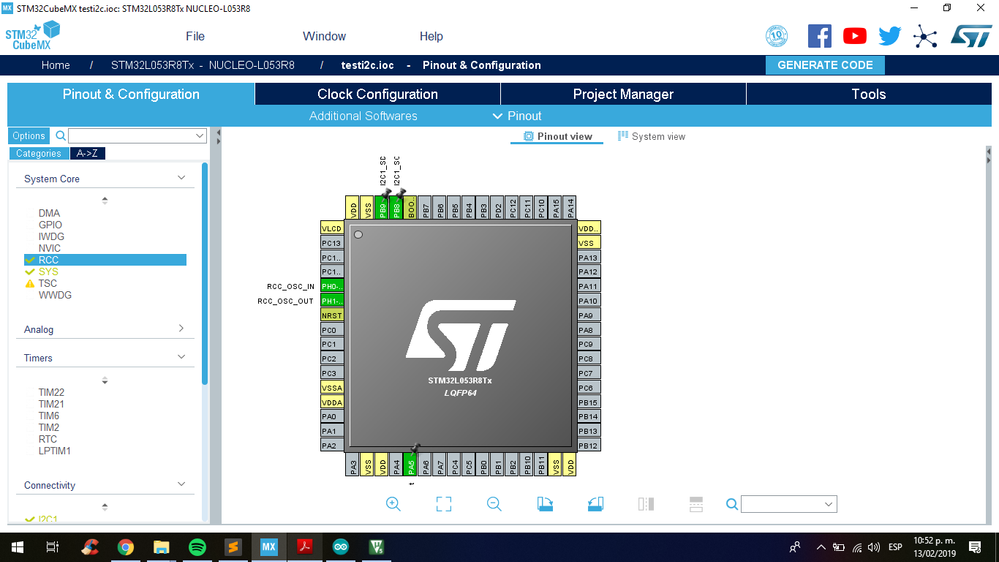Open the YouTube icon link
The width and height of the screenshot is (999, 562).
pos(854,36)
